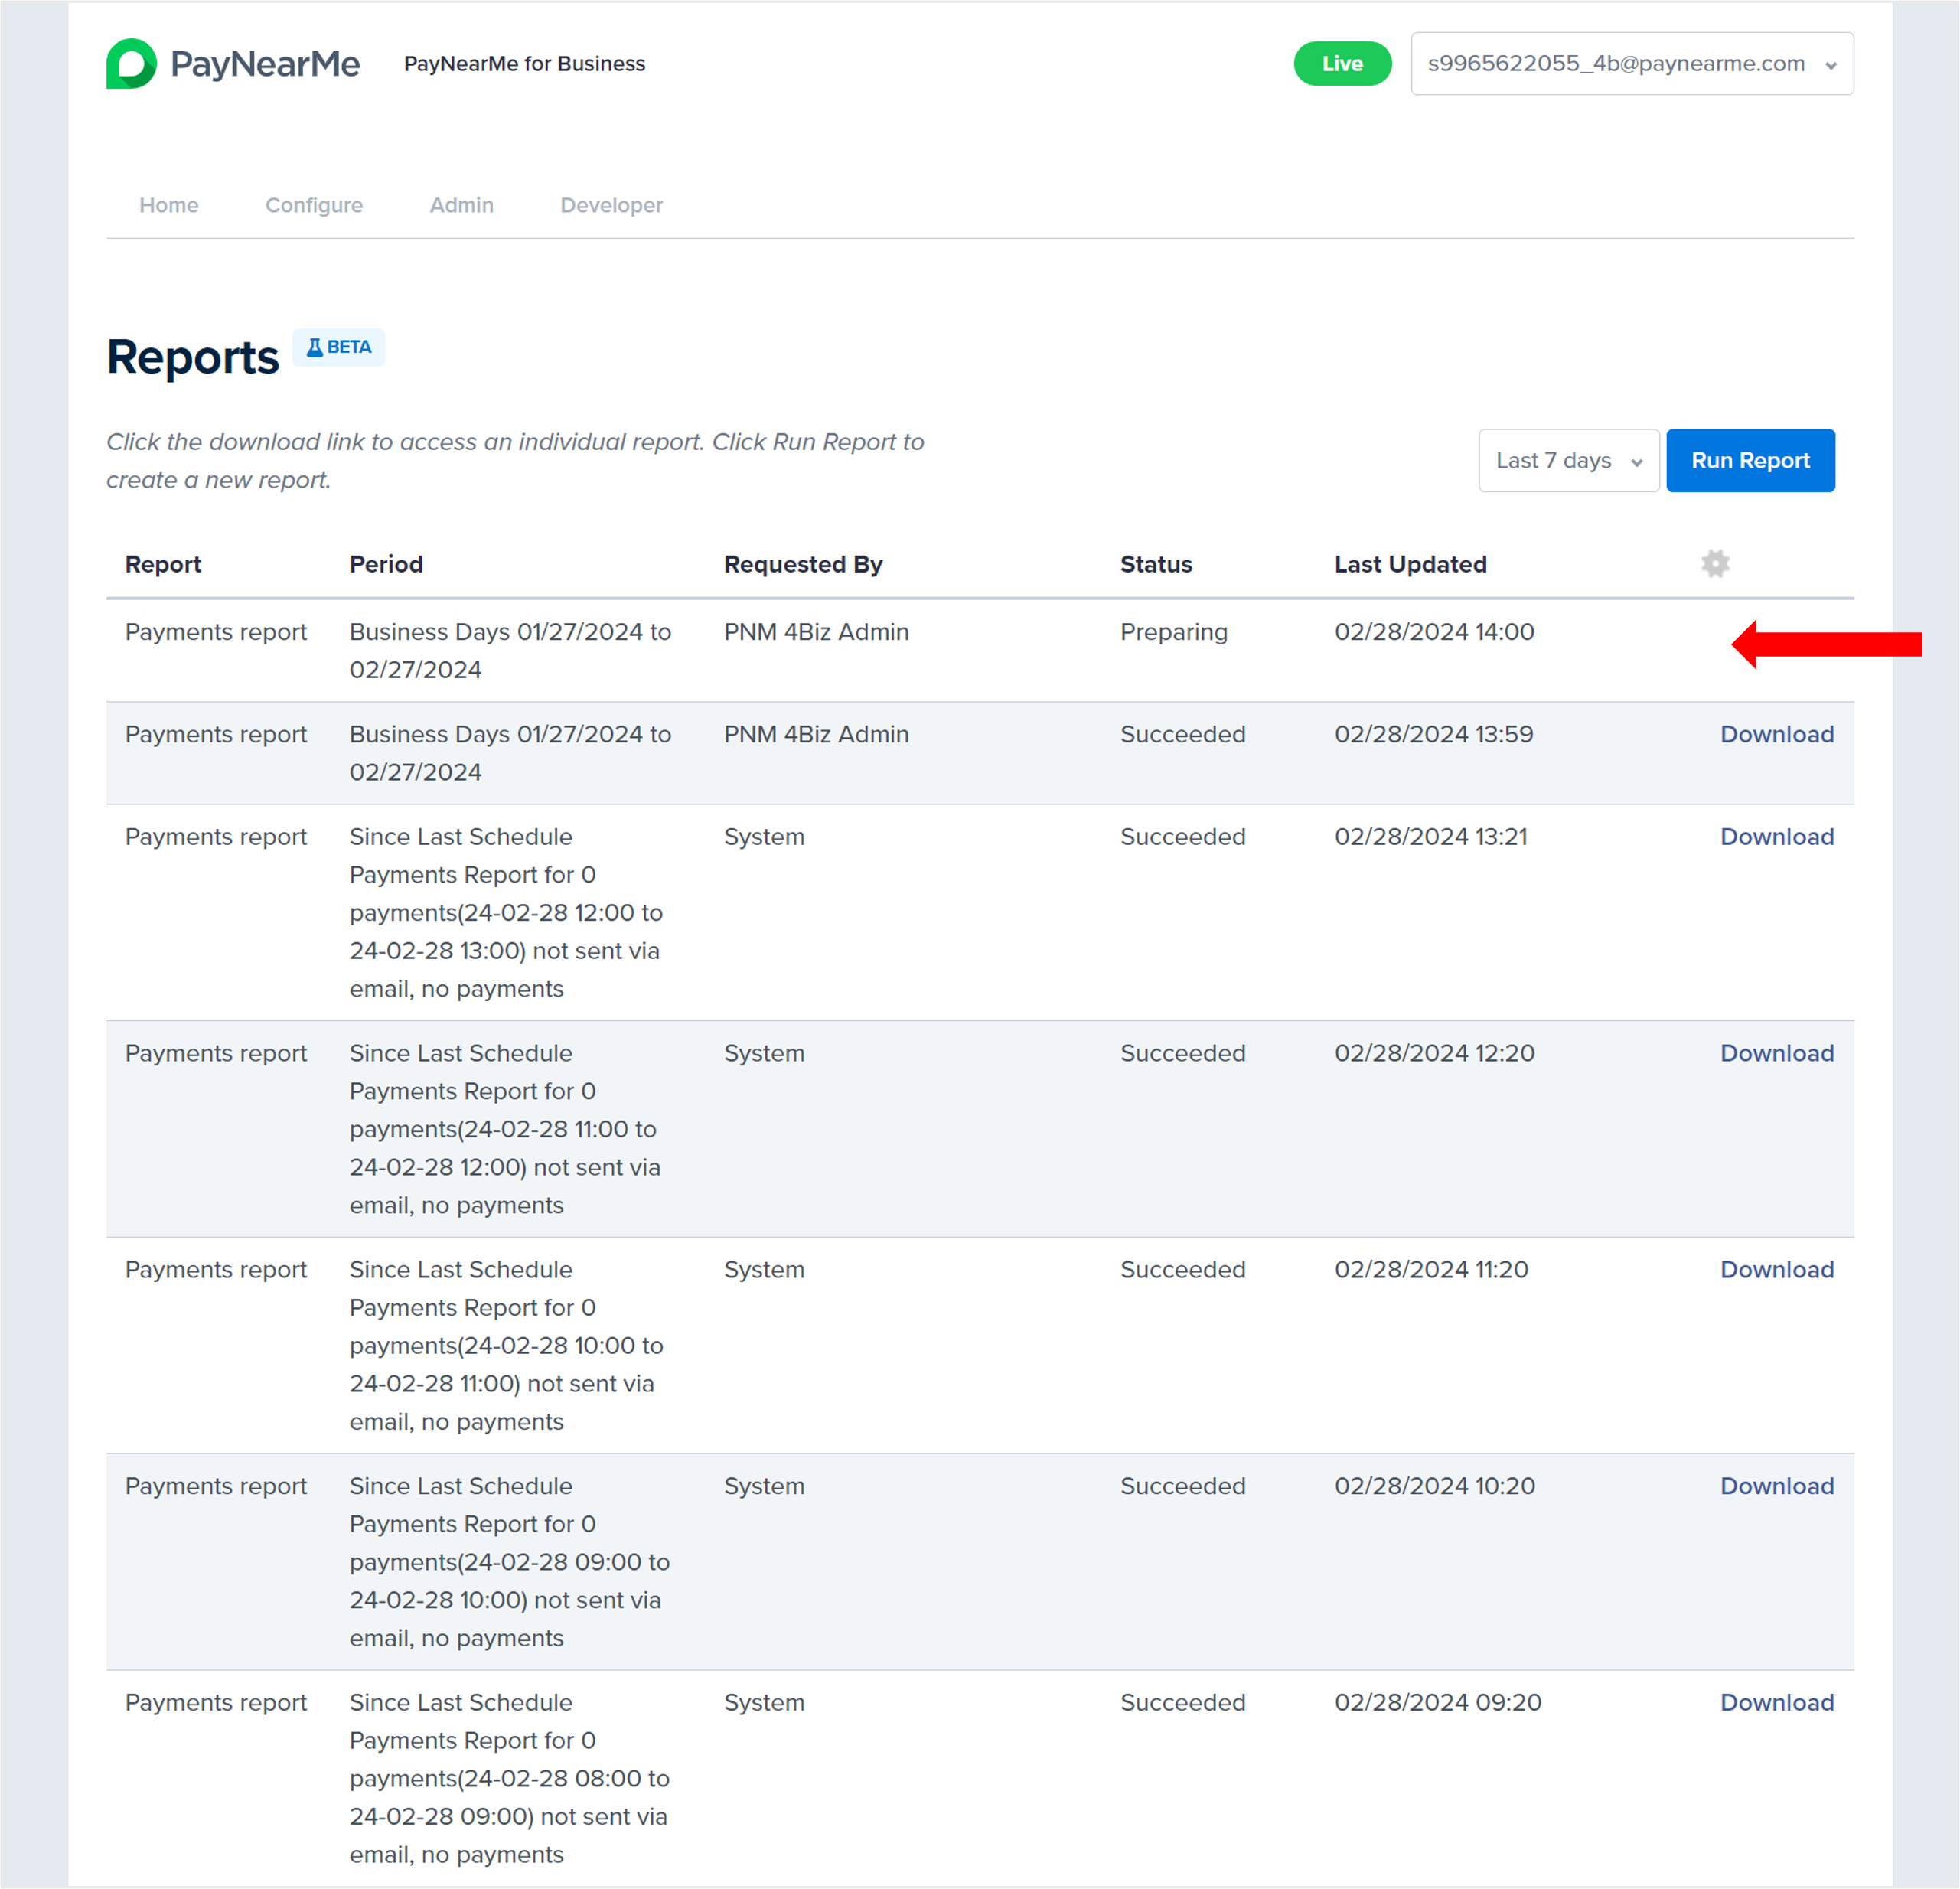The image size is (1960, 1889).
Task: Download the report updated at 09:20
Action: 1776,1703
